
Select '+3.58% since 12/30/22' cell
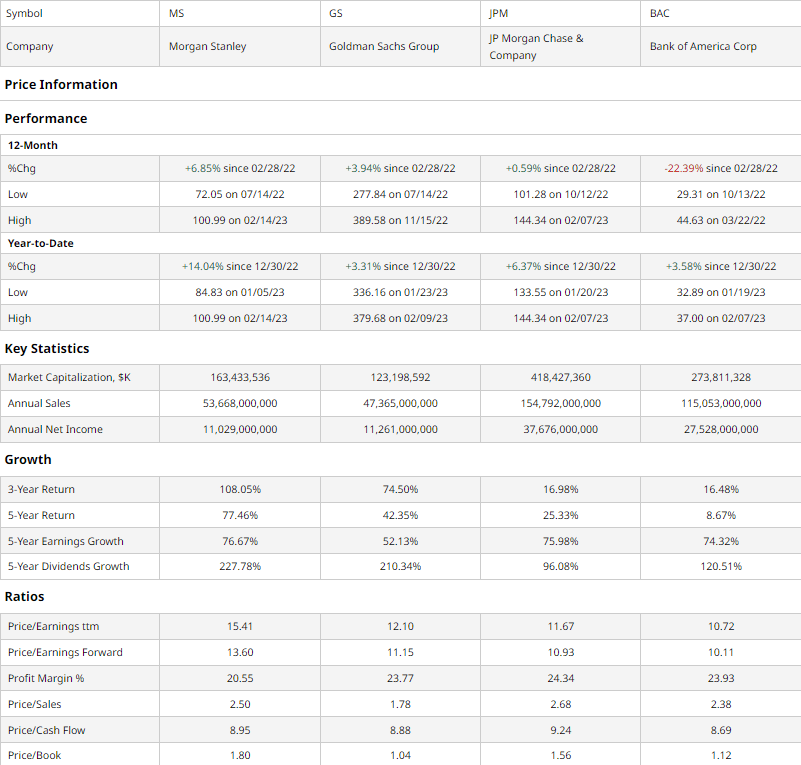[721, 267]
